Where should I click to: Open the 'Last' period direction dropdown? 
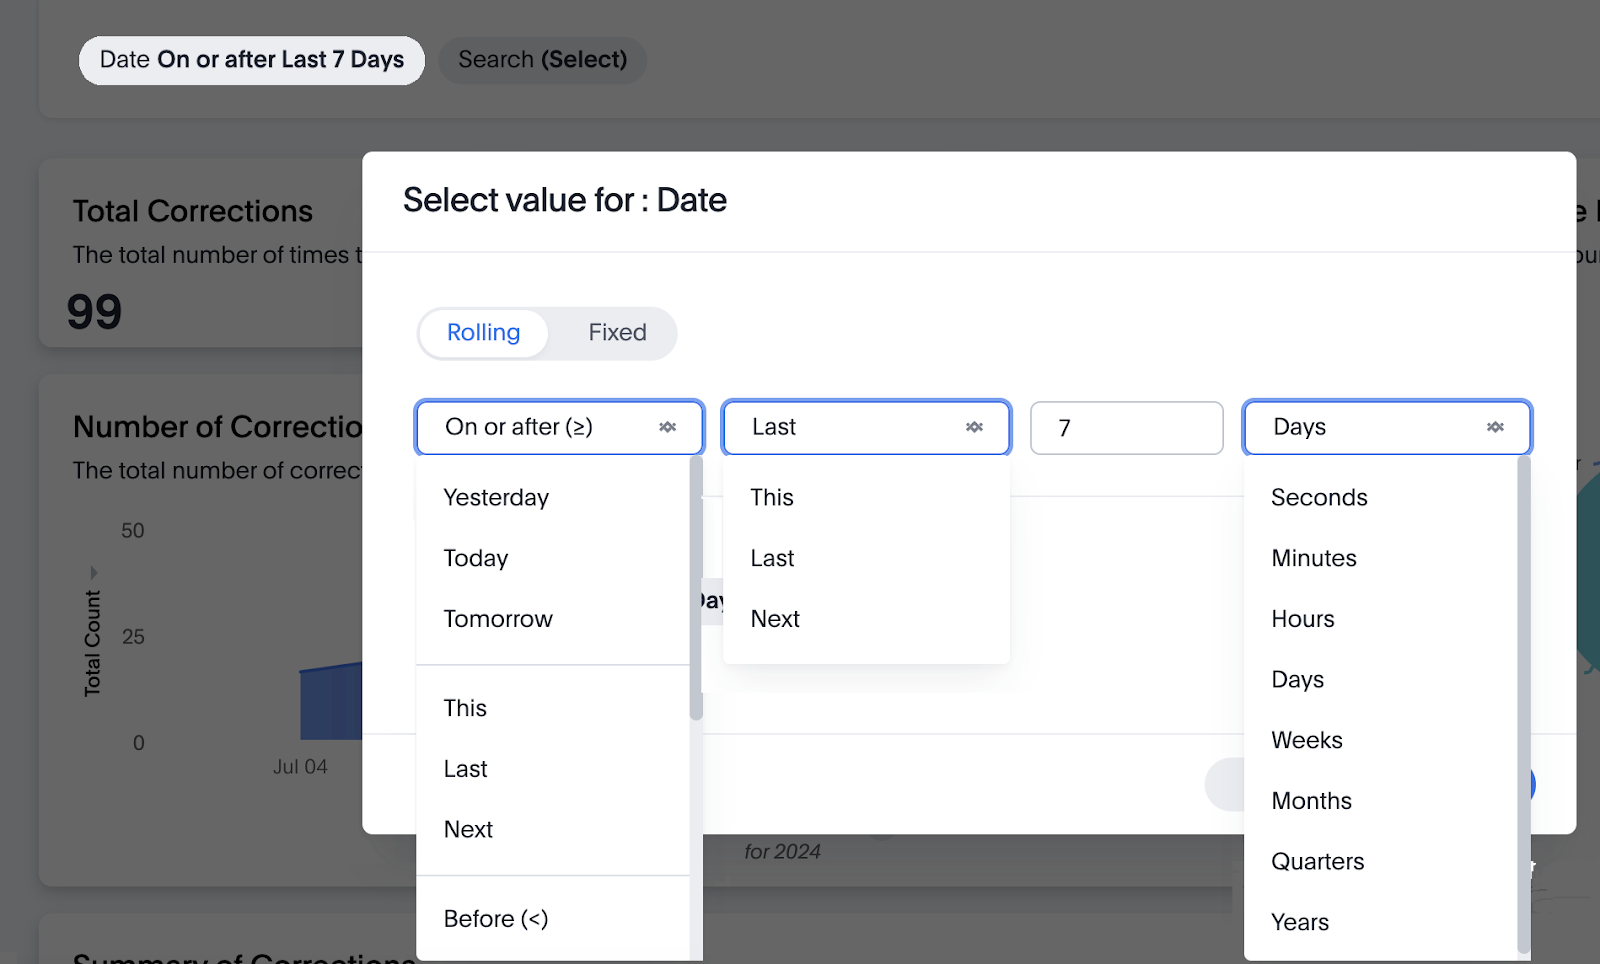coord(866,427)
